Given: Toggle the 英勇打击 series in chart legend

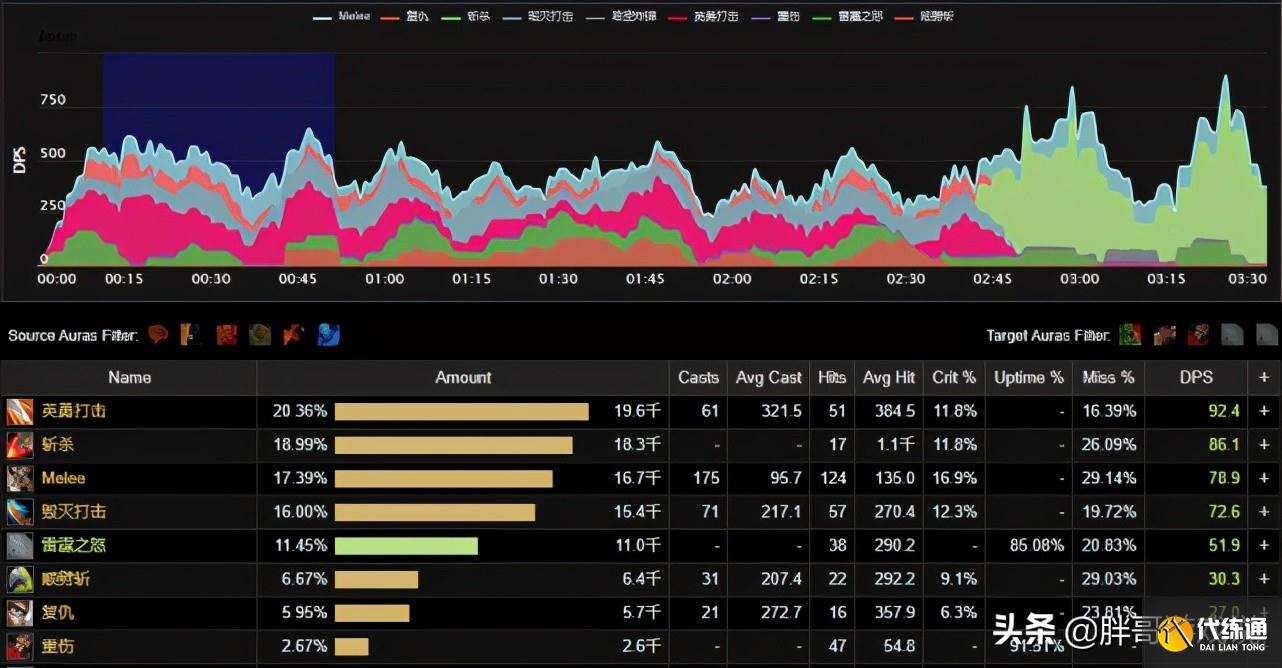Looking at the screenshot, I should coord(703,17).
